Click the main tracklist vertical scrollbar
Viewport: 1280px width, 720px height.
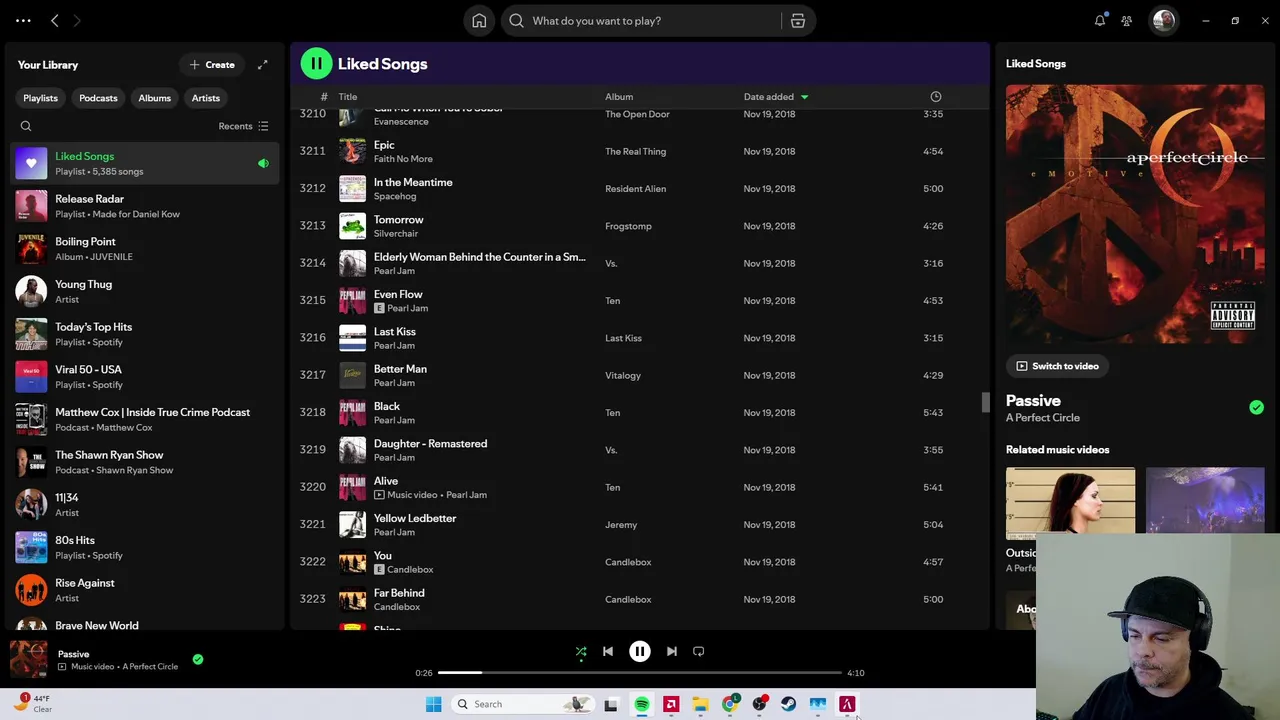click(x=985, y=402)
